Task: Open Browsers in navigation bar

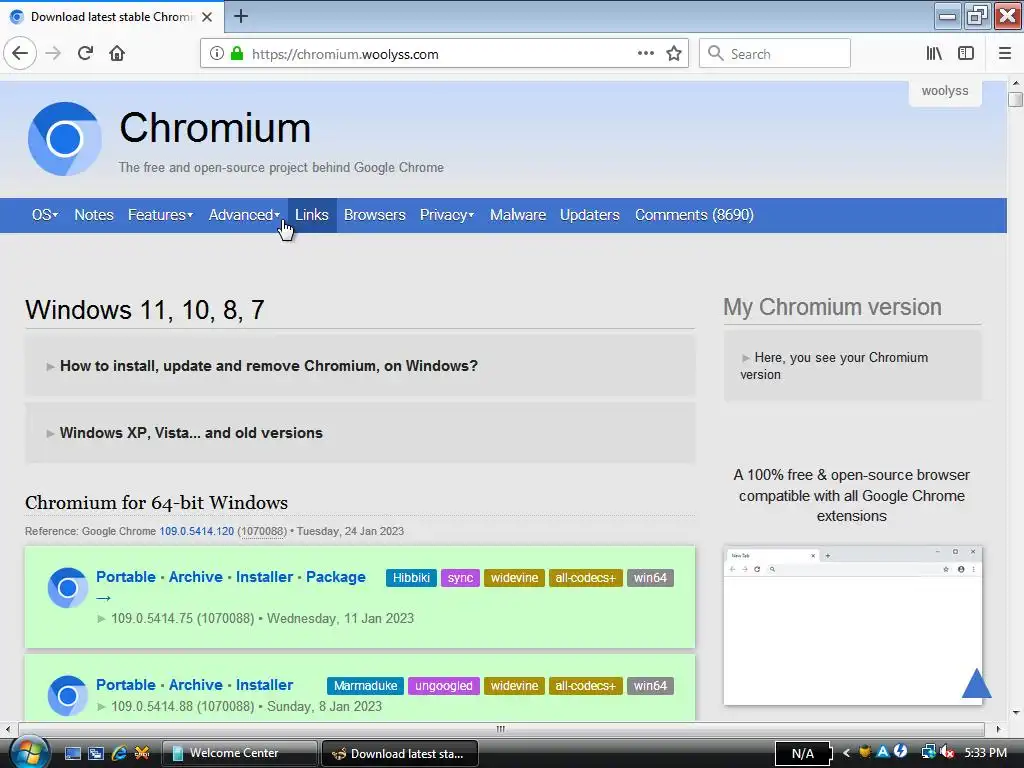Action: click(375, 215)
